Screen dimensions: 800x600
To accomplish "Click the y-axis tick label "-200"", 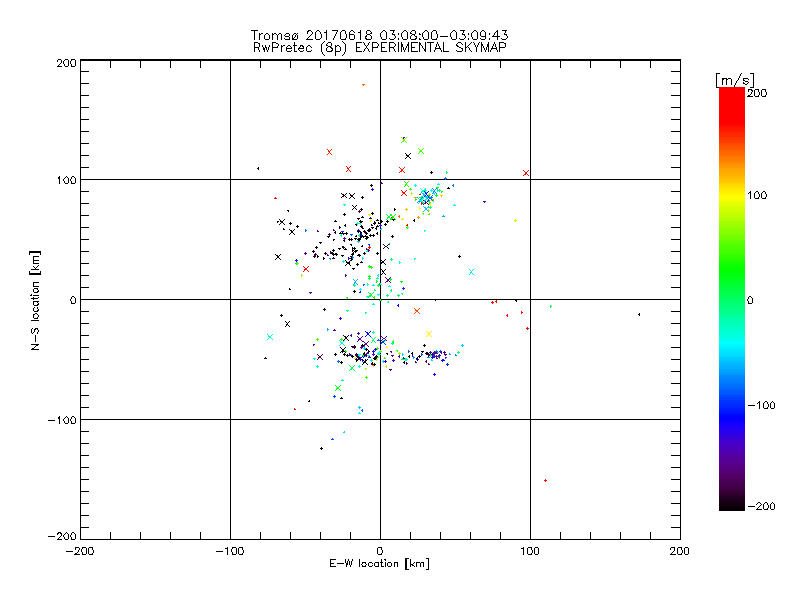I will 62,536.
